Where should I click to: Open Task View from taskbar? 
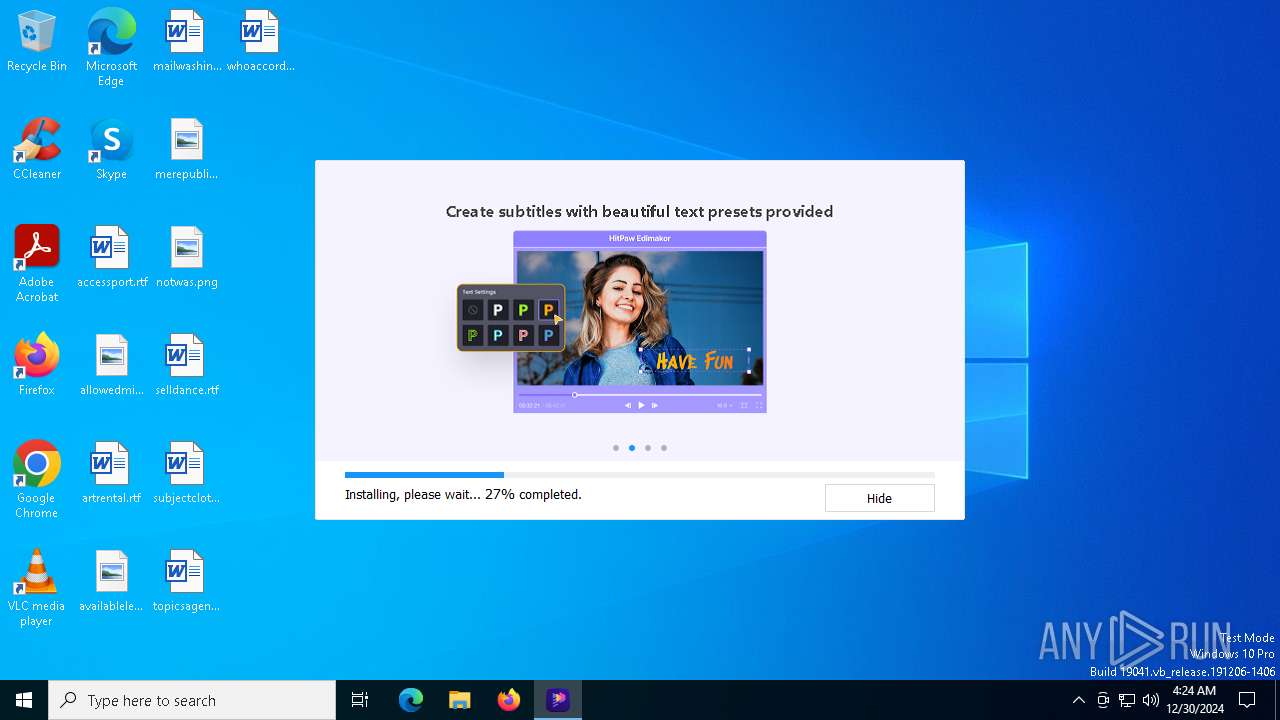pyautogui.click(x=360, y=700)
